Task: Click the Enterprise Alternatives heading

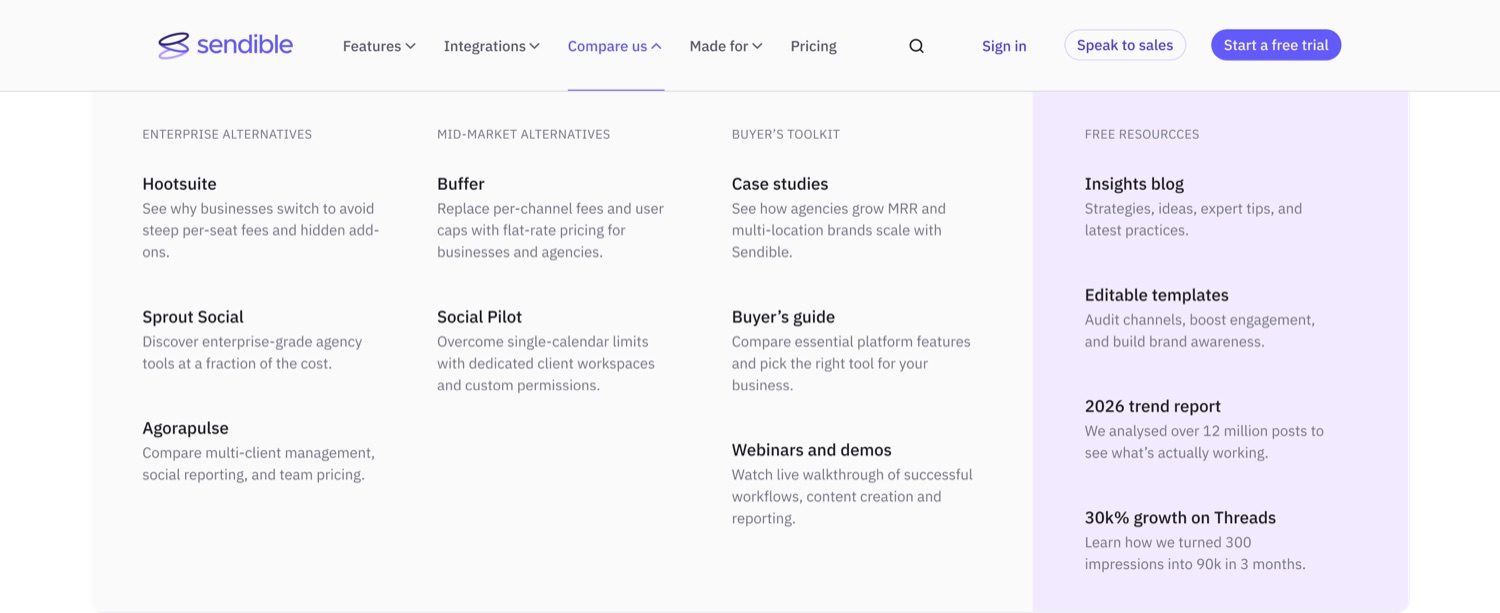Action: pos(227,134)
